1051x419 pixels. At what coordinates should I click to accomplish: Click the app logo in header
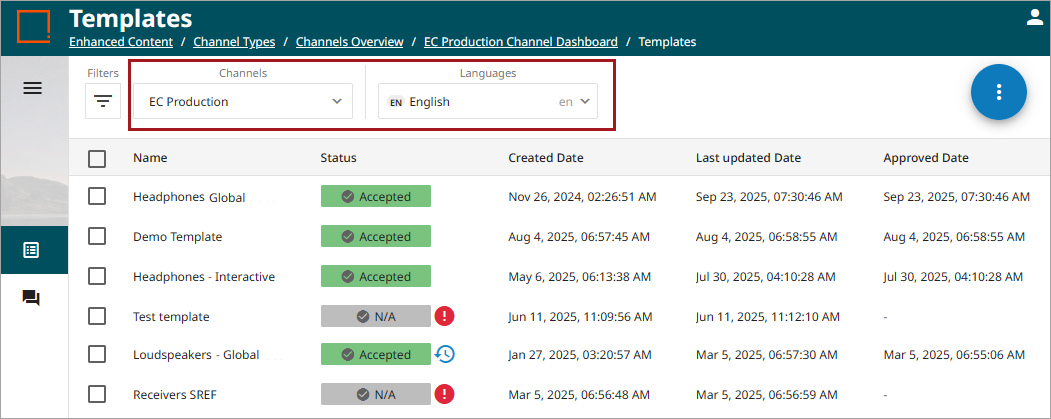pyautogui.click(x=33, y=25)
